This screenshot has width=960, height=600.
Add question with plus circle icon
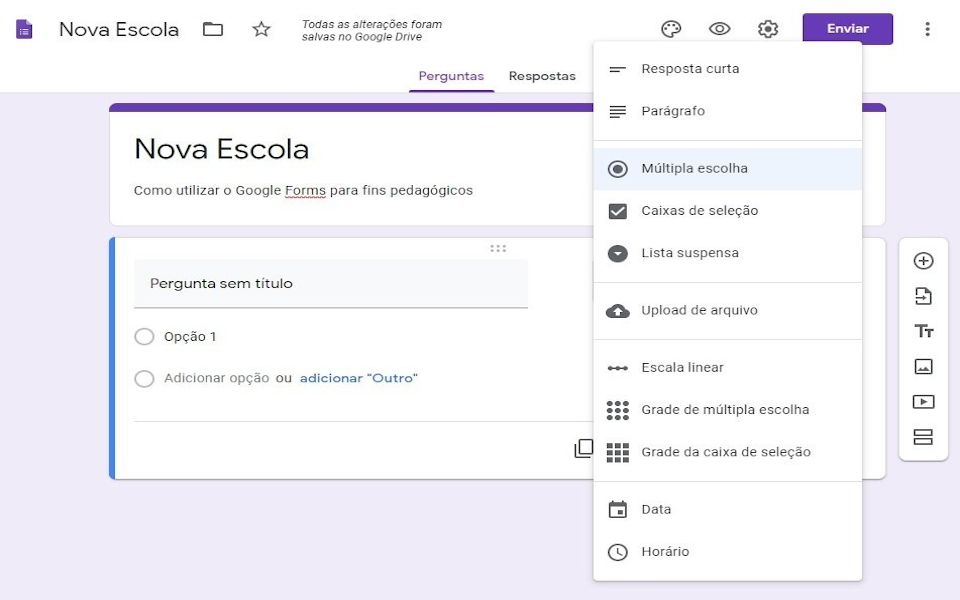point(923,261)
